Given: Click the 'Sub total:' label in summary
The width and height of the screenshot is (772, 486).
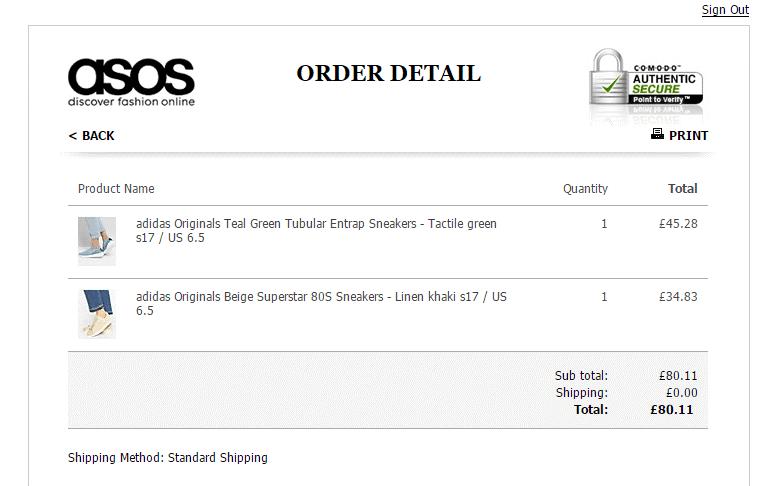Looking at the screenshot, I should click(x=581, y=376).
